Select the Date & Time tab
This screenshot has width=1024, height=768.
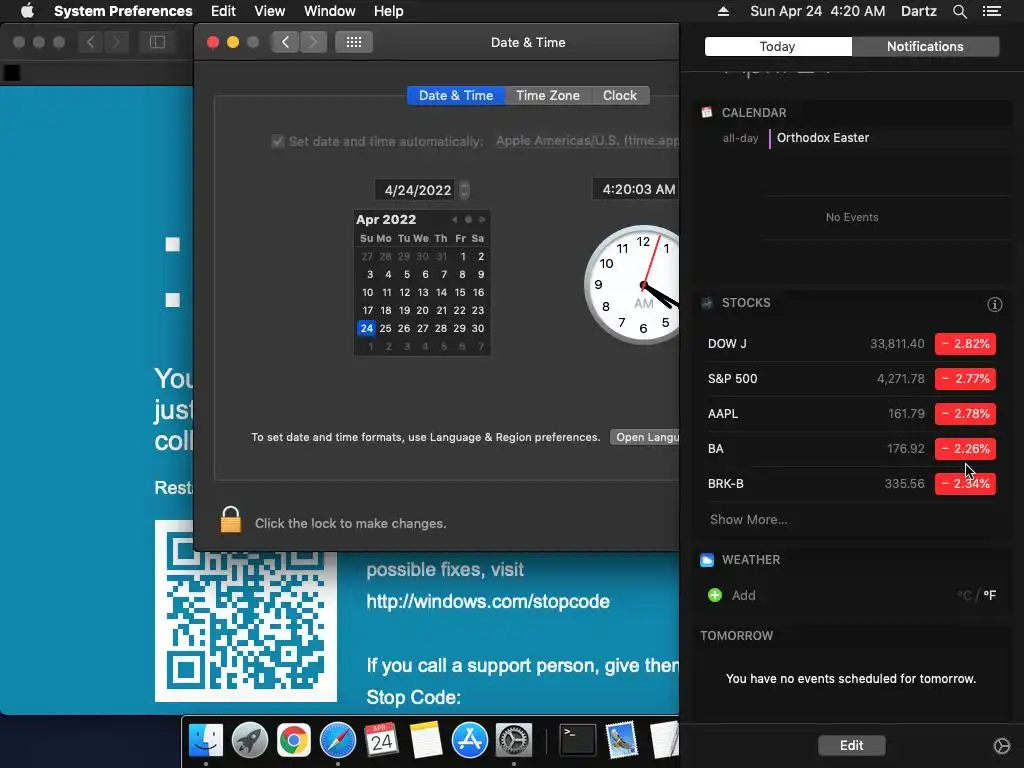(456, 95)
